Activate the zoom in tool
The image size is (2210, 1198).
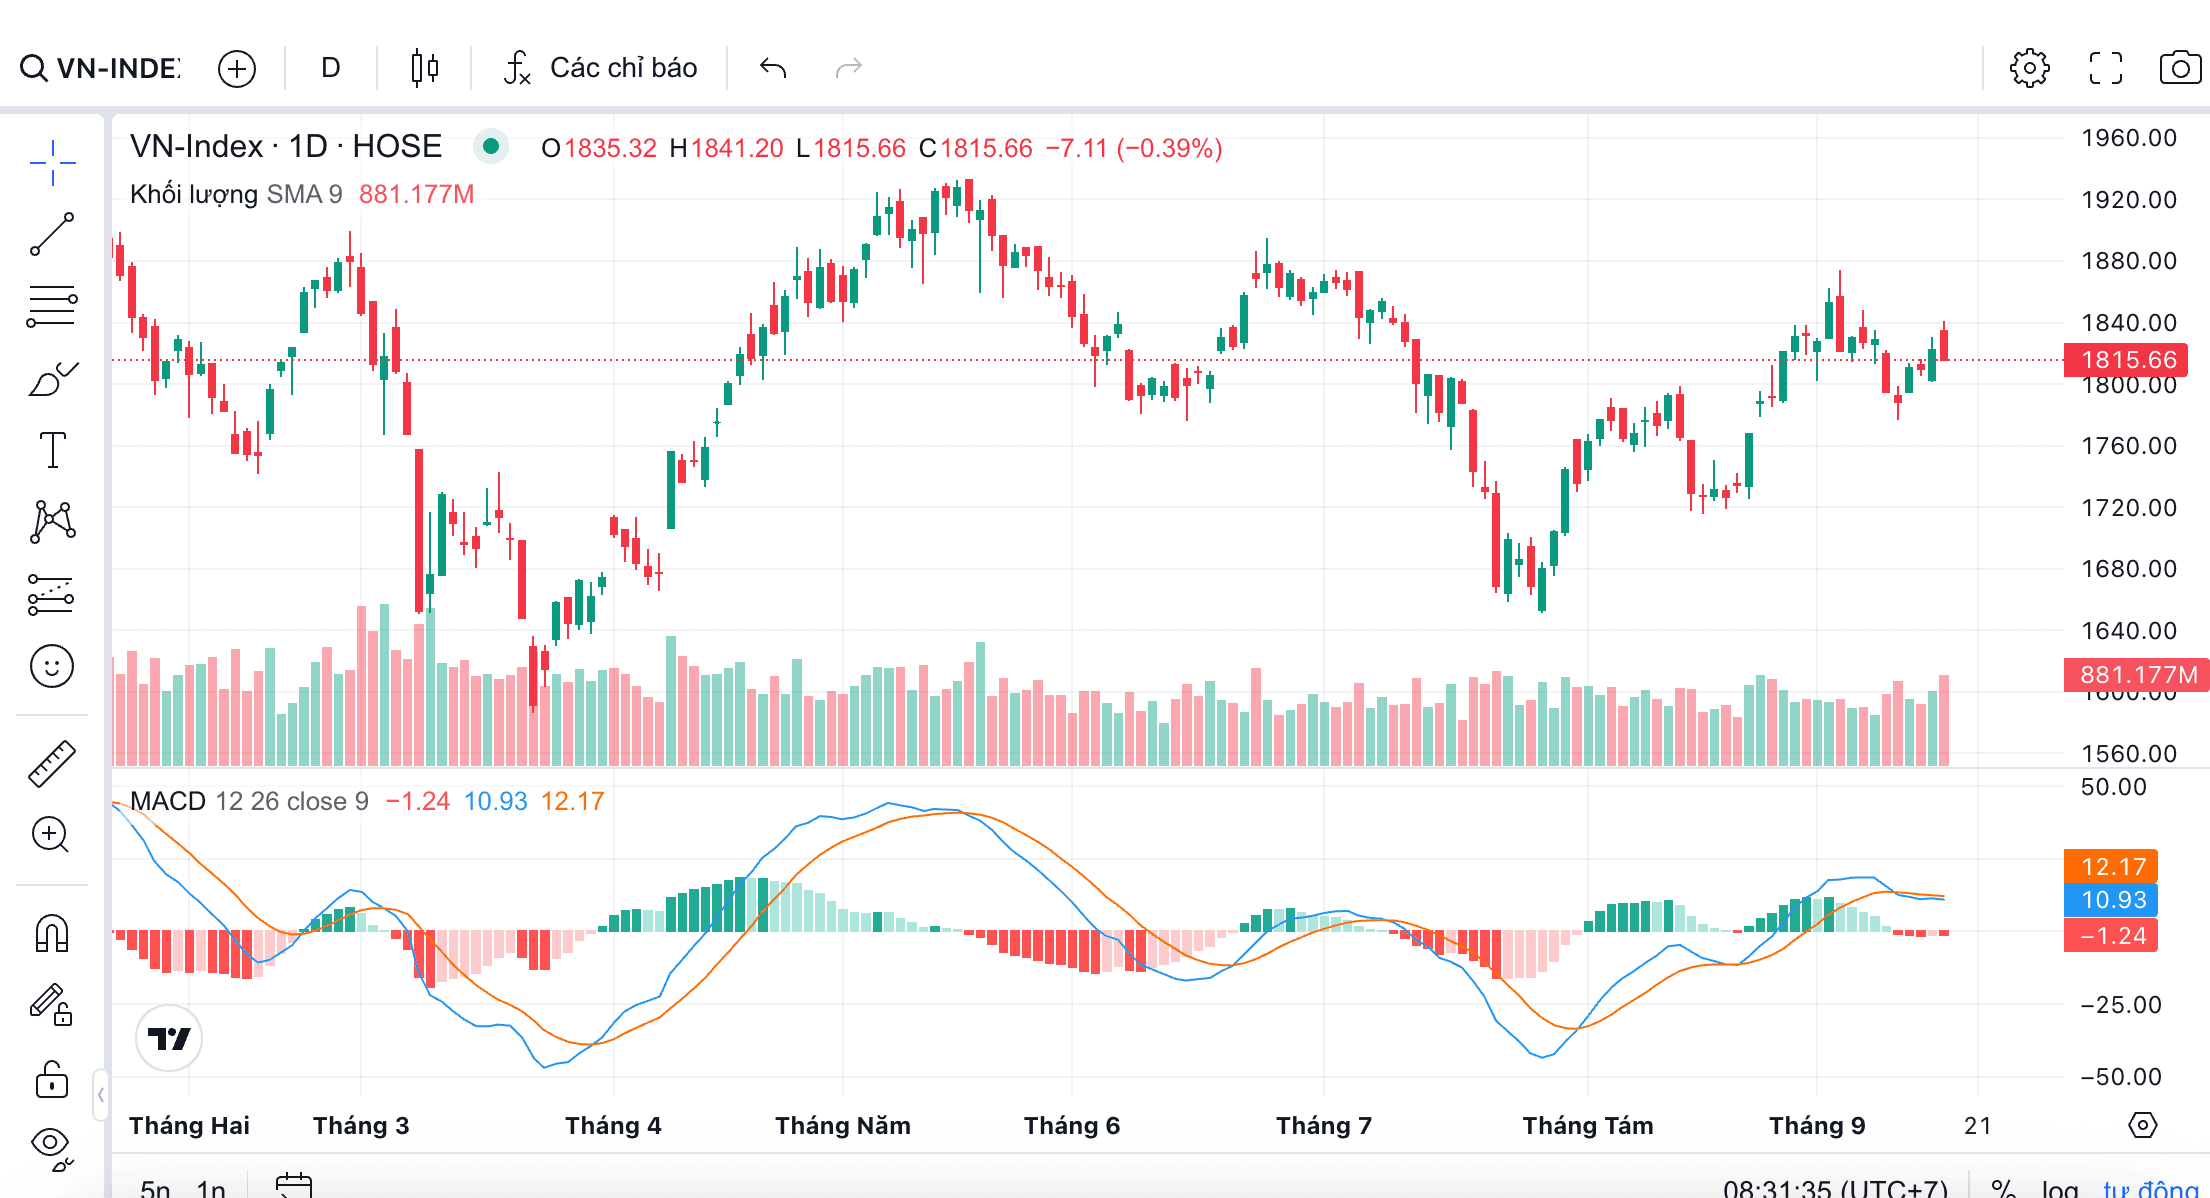50,834
